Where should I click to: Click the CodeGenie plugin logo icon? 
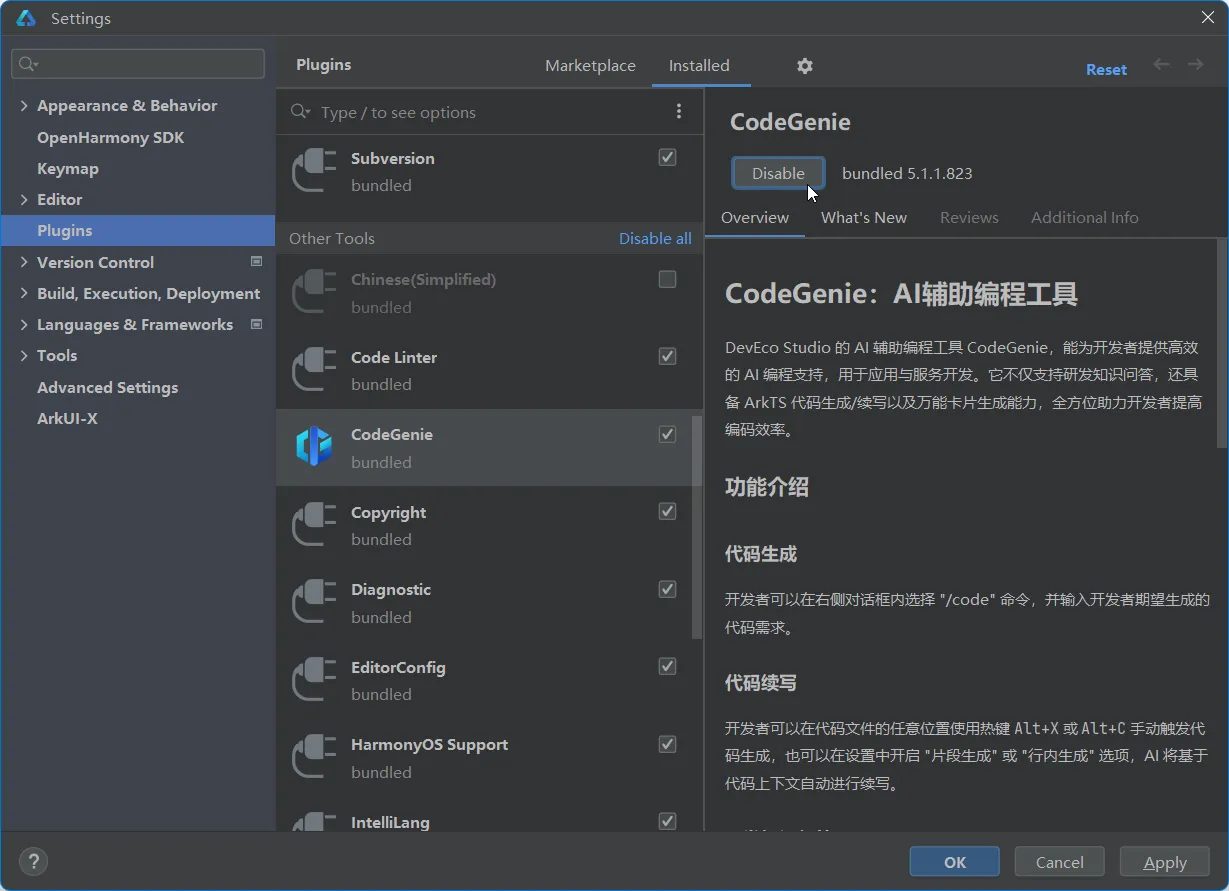click(x=313, y=447)
